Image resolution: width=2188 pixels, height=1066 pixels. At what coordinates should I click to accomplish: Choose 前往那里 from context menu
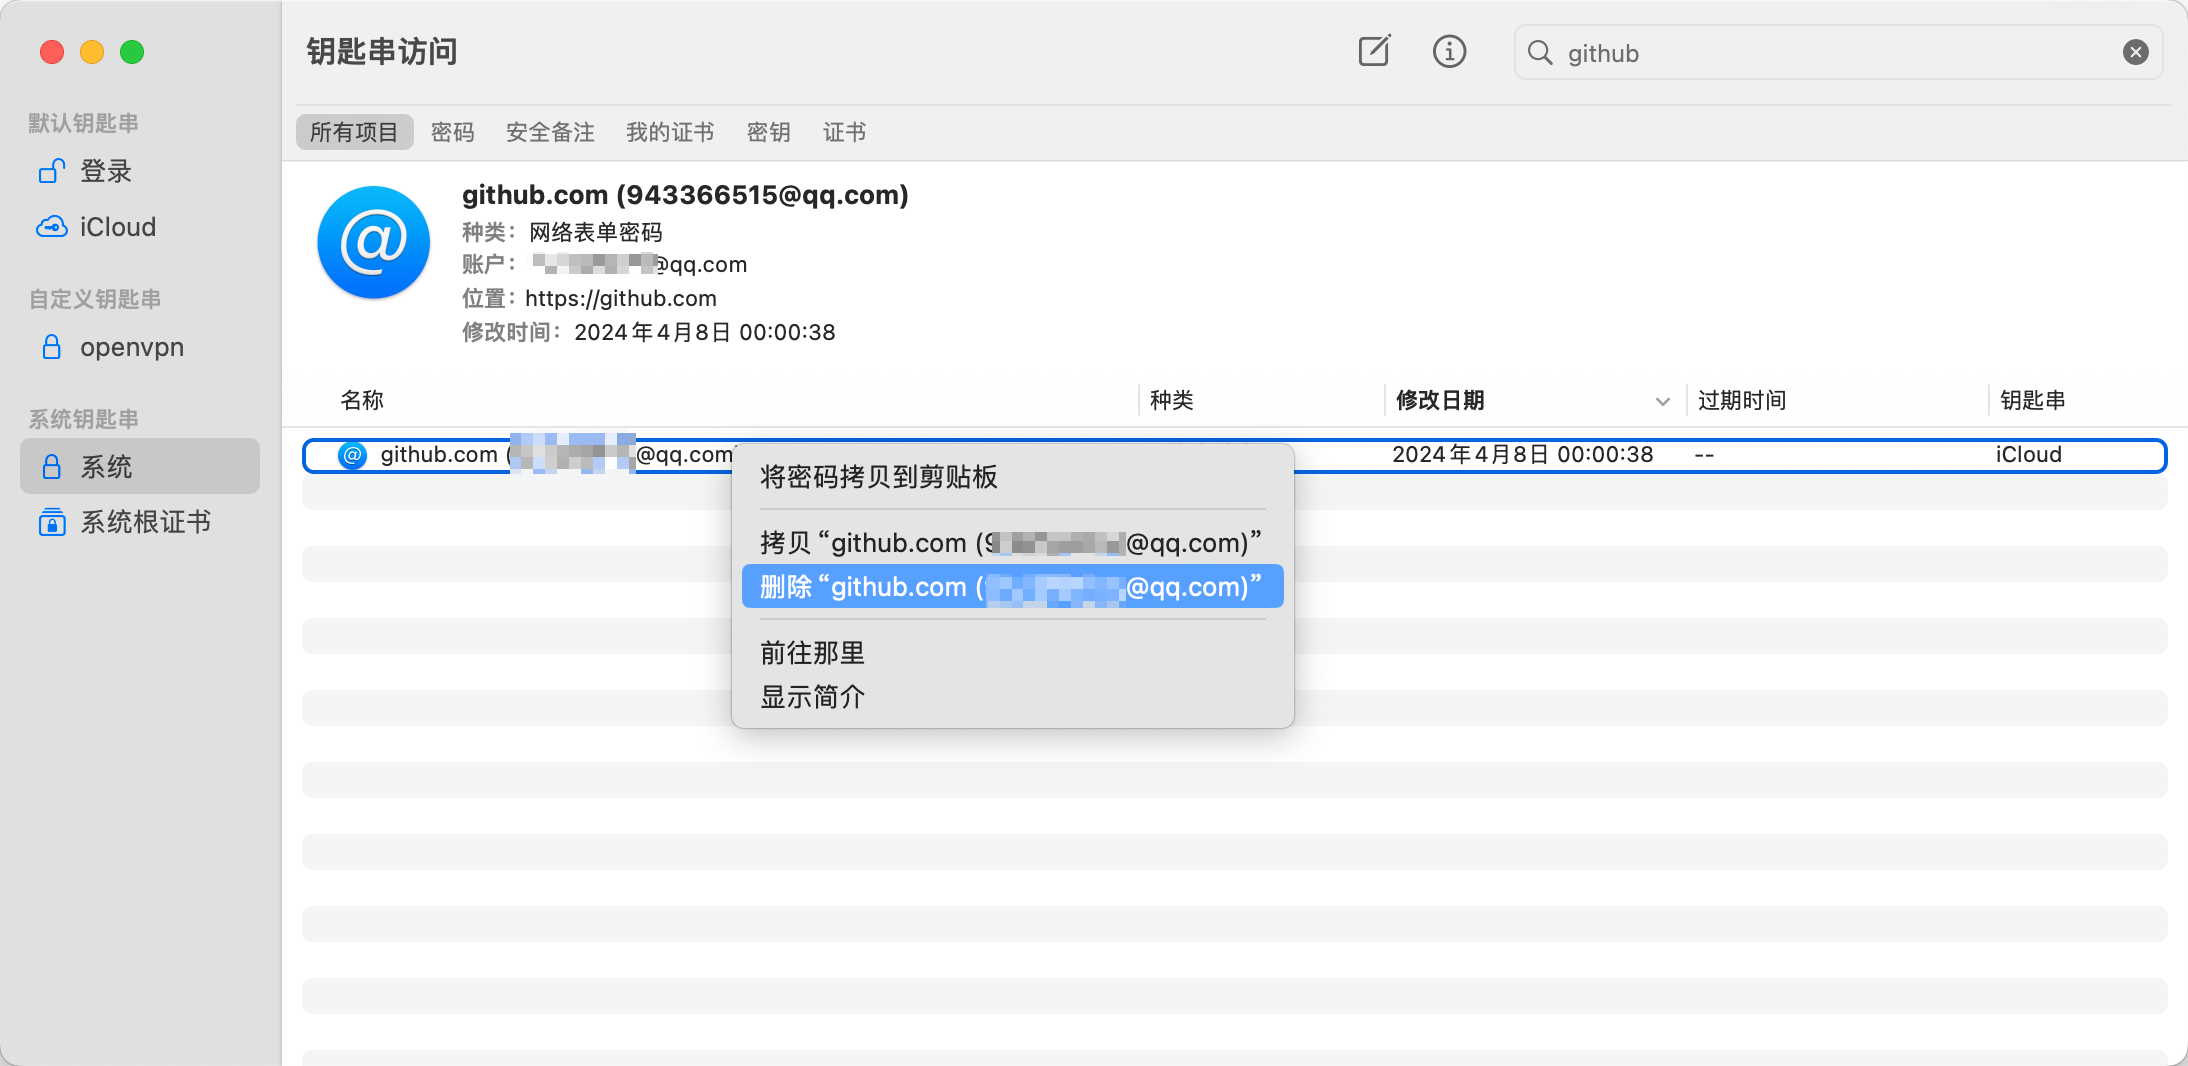[1013, 653]
